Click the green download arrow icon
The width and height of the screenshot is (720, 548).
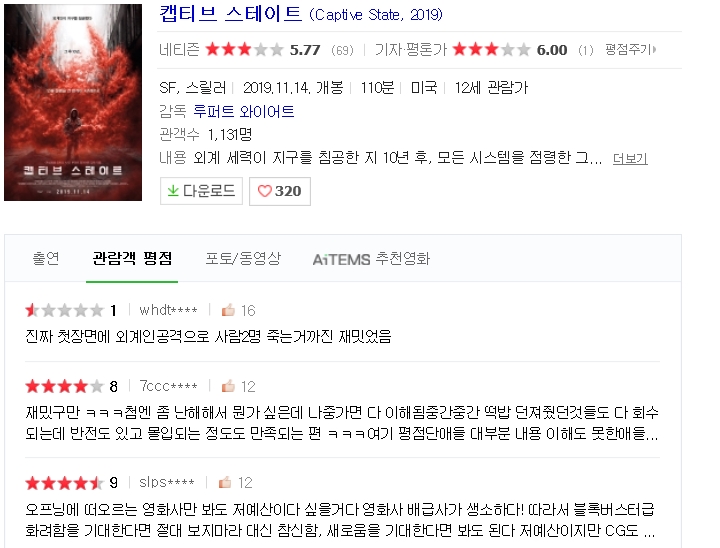tap(173, 191)
